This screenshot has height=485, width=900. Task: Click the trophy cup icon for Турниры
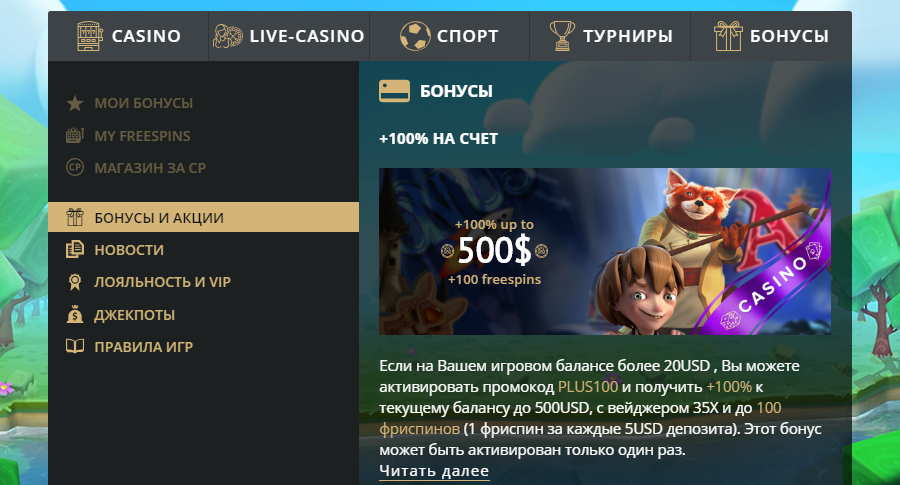562,36
